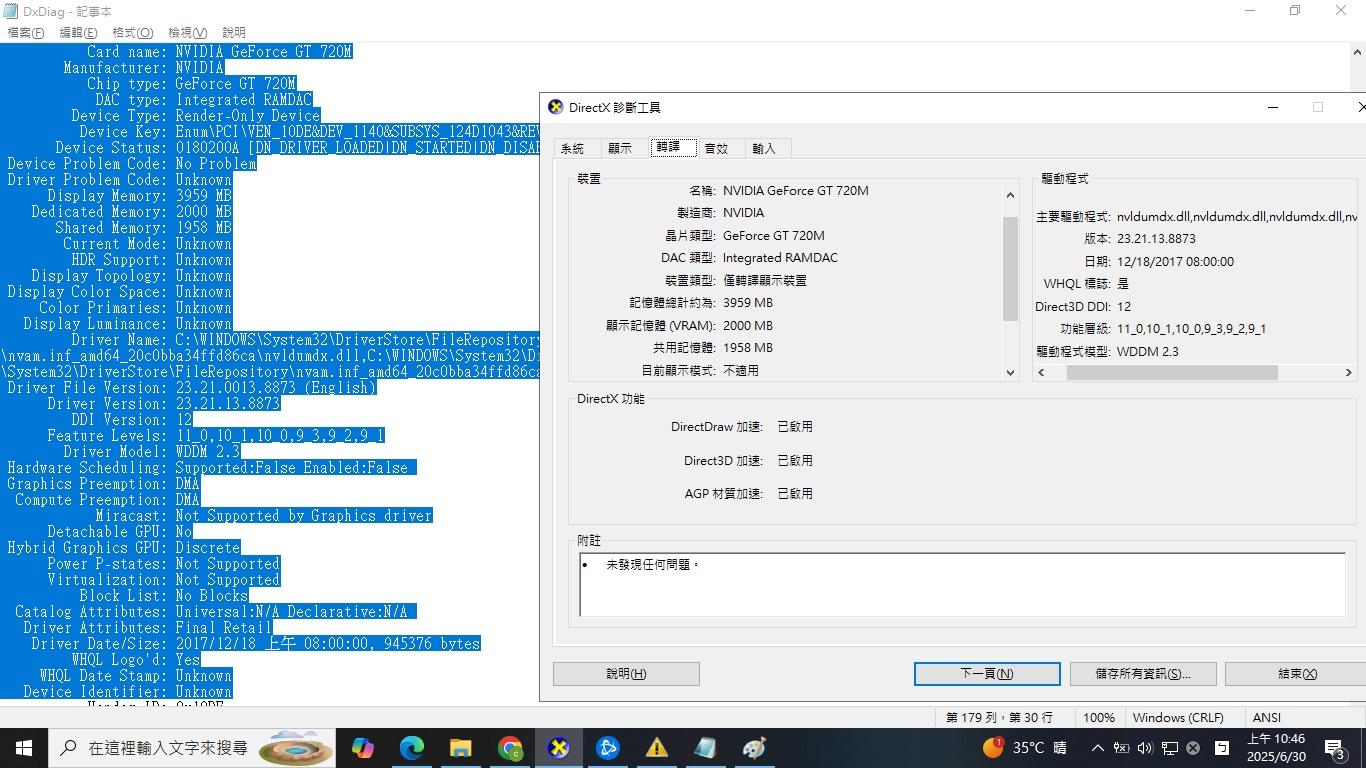
Task: Click the input method indicator in tray
Action: pos(1221,748)
